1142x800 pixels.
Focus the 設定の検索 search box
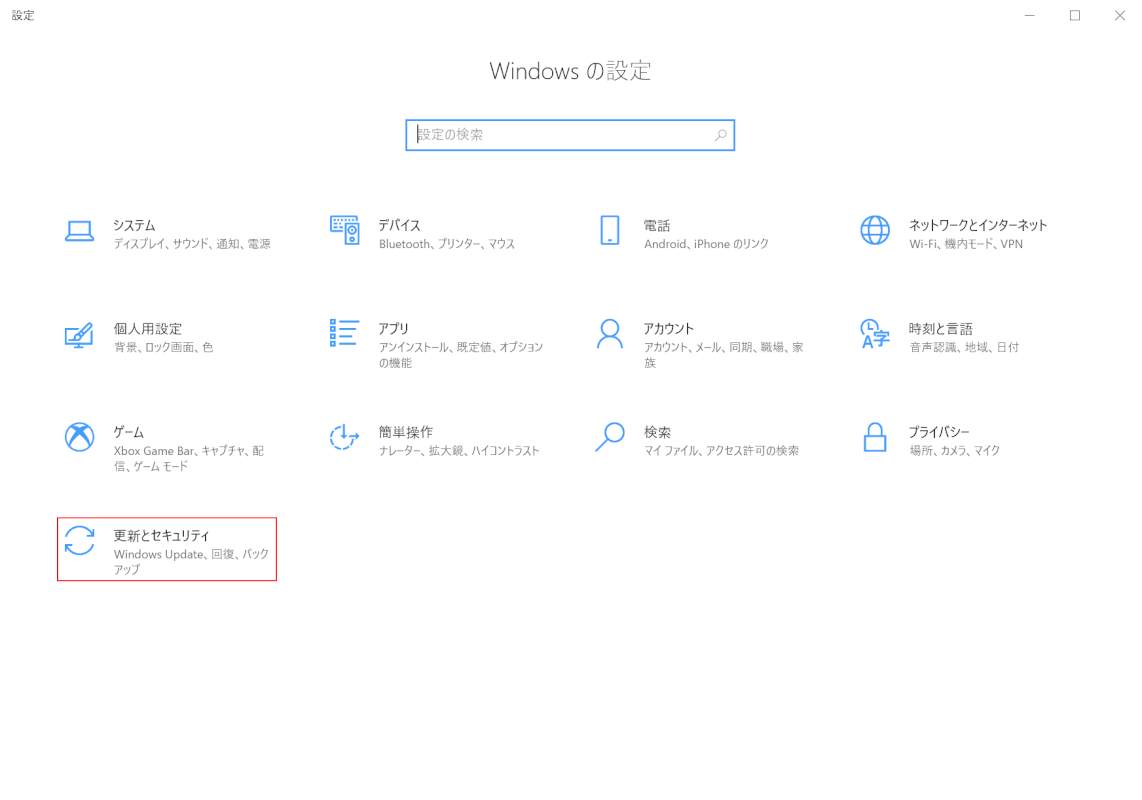pyautogui.click(x=560, y=135)
